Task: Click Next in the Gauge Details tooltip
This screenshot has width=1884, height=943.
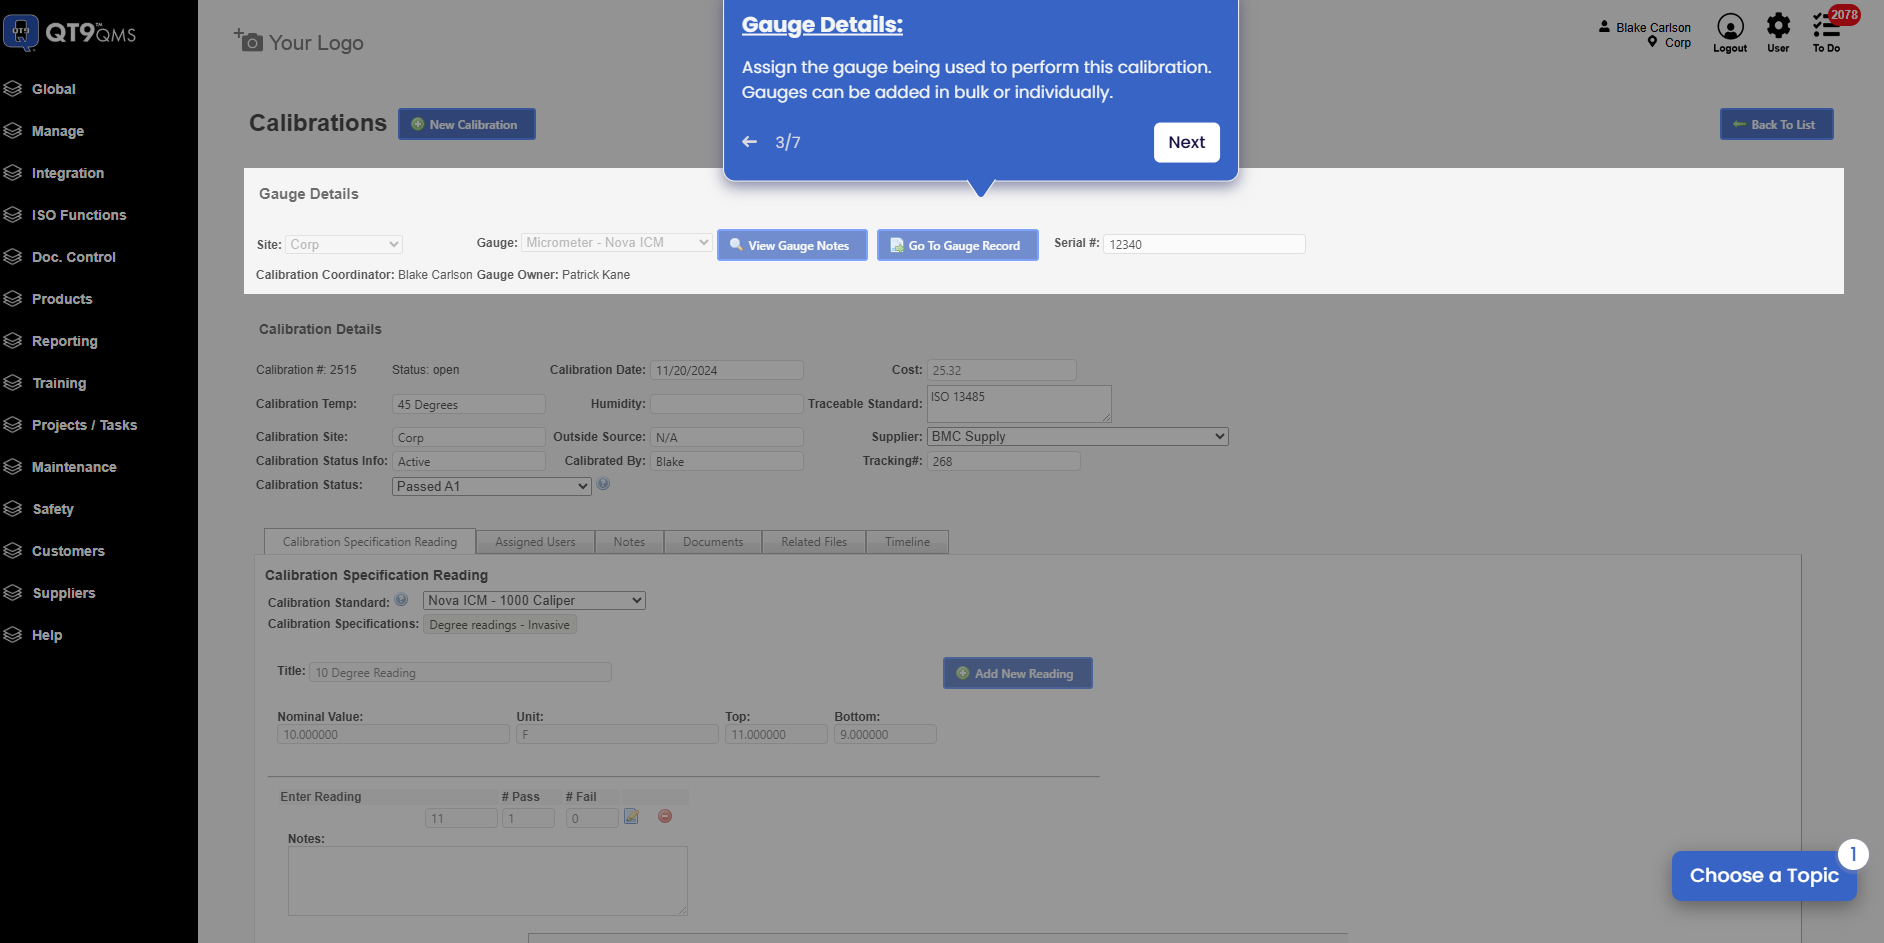Action: tap(1186, 142)
